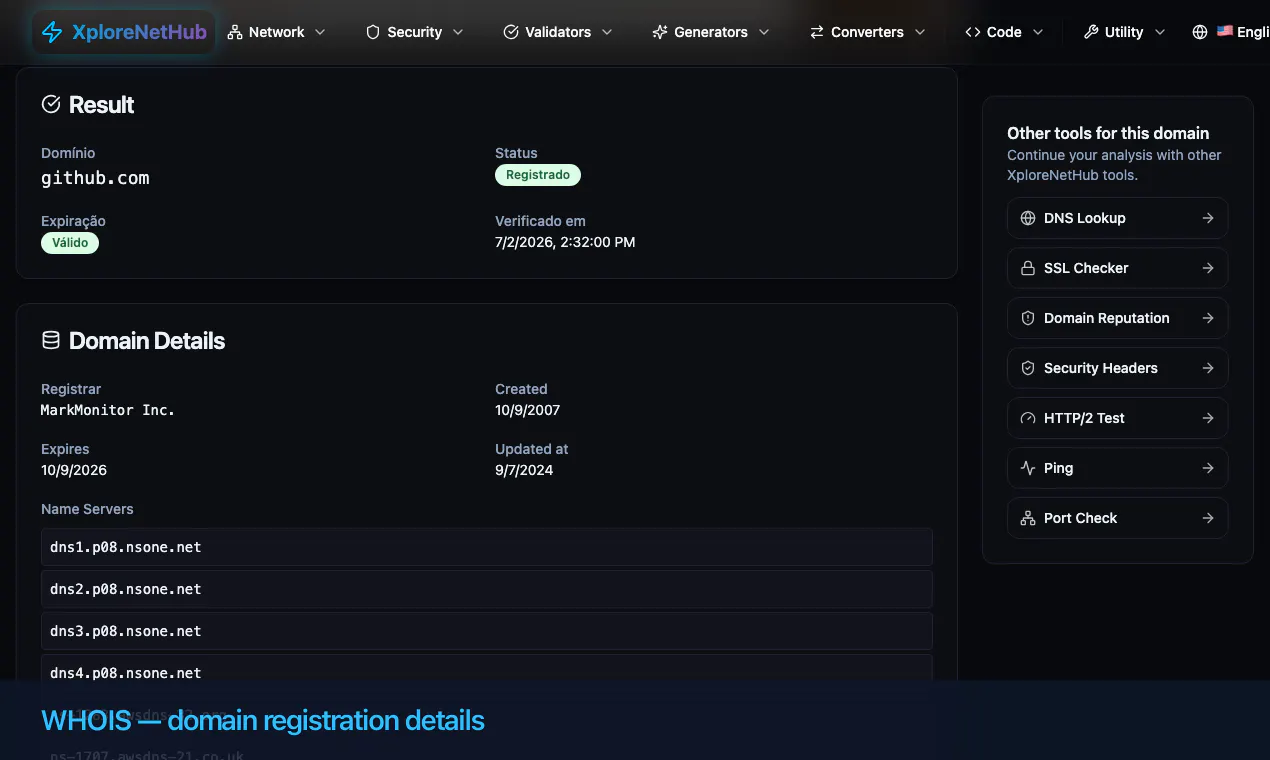Click the Network menu tree icon
The image size is (1270, 760).
pos(235,32)
